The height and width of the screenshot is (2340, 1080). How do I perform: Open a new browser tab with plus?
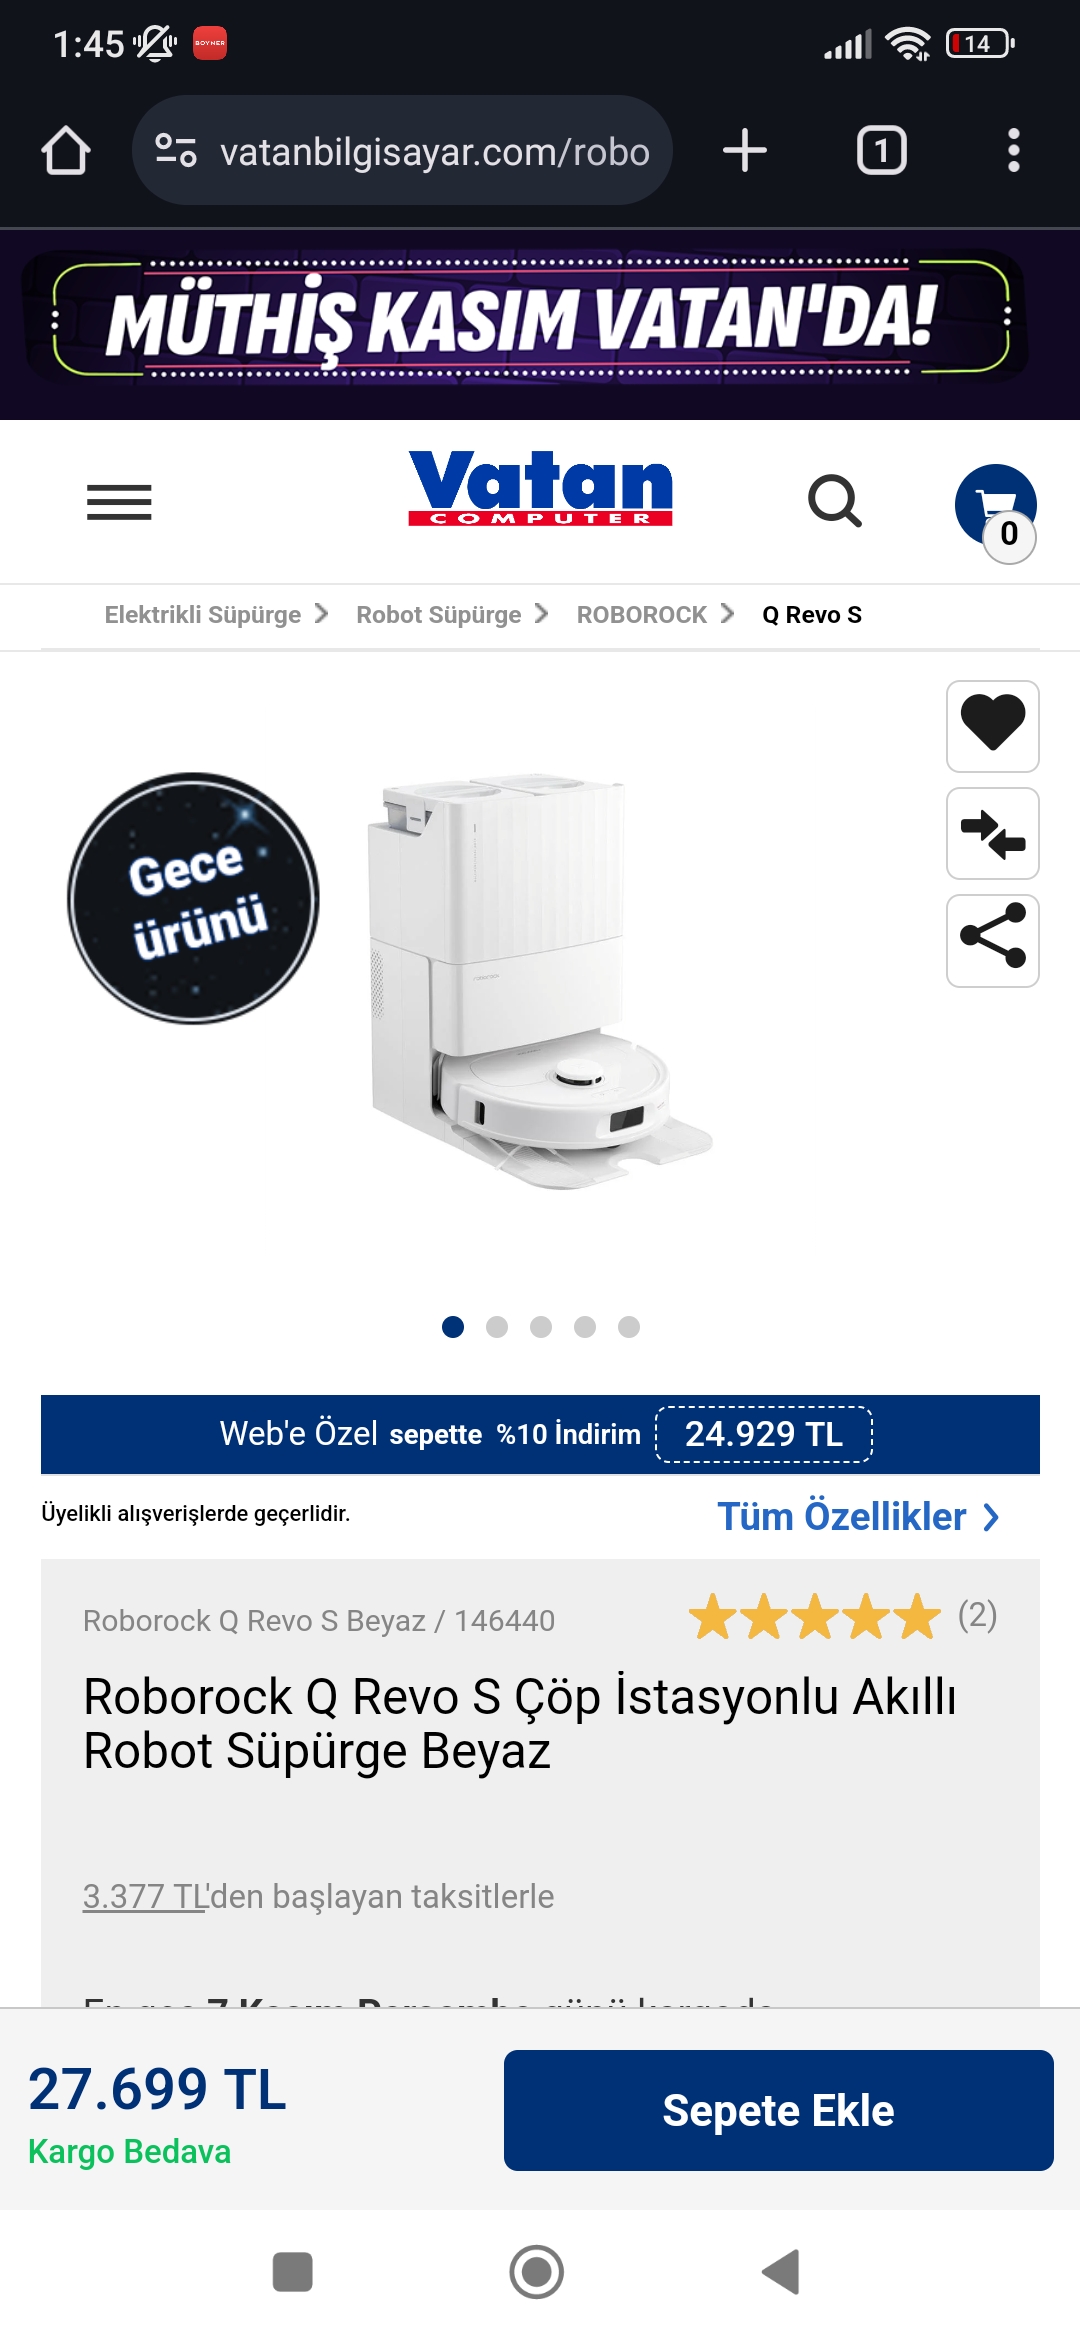[744, 151]
